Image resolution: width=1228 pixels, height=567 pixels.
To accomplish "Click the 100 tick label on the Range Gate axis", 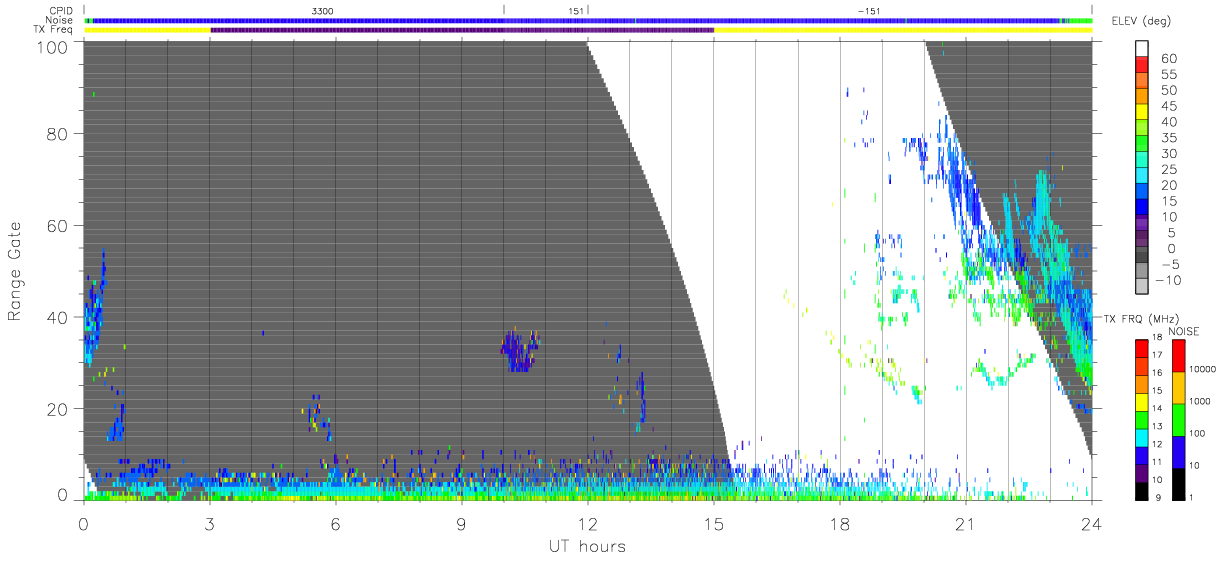I will [x=52, y=46].
